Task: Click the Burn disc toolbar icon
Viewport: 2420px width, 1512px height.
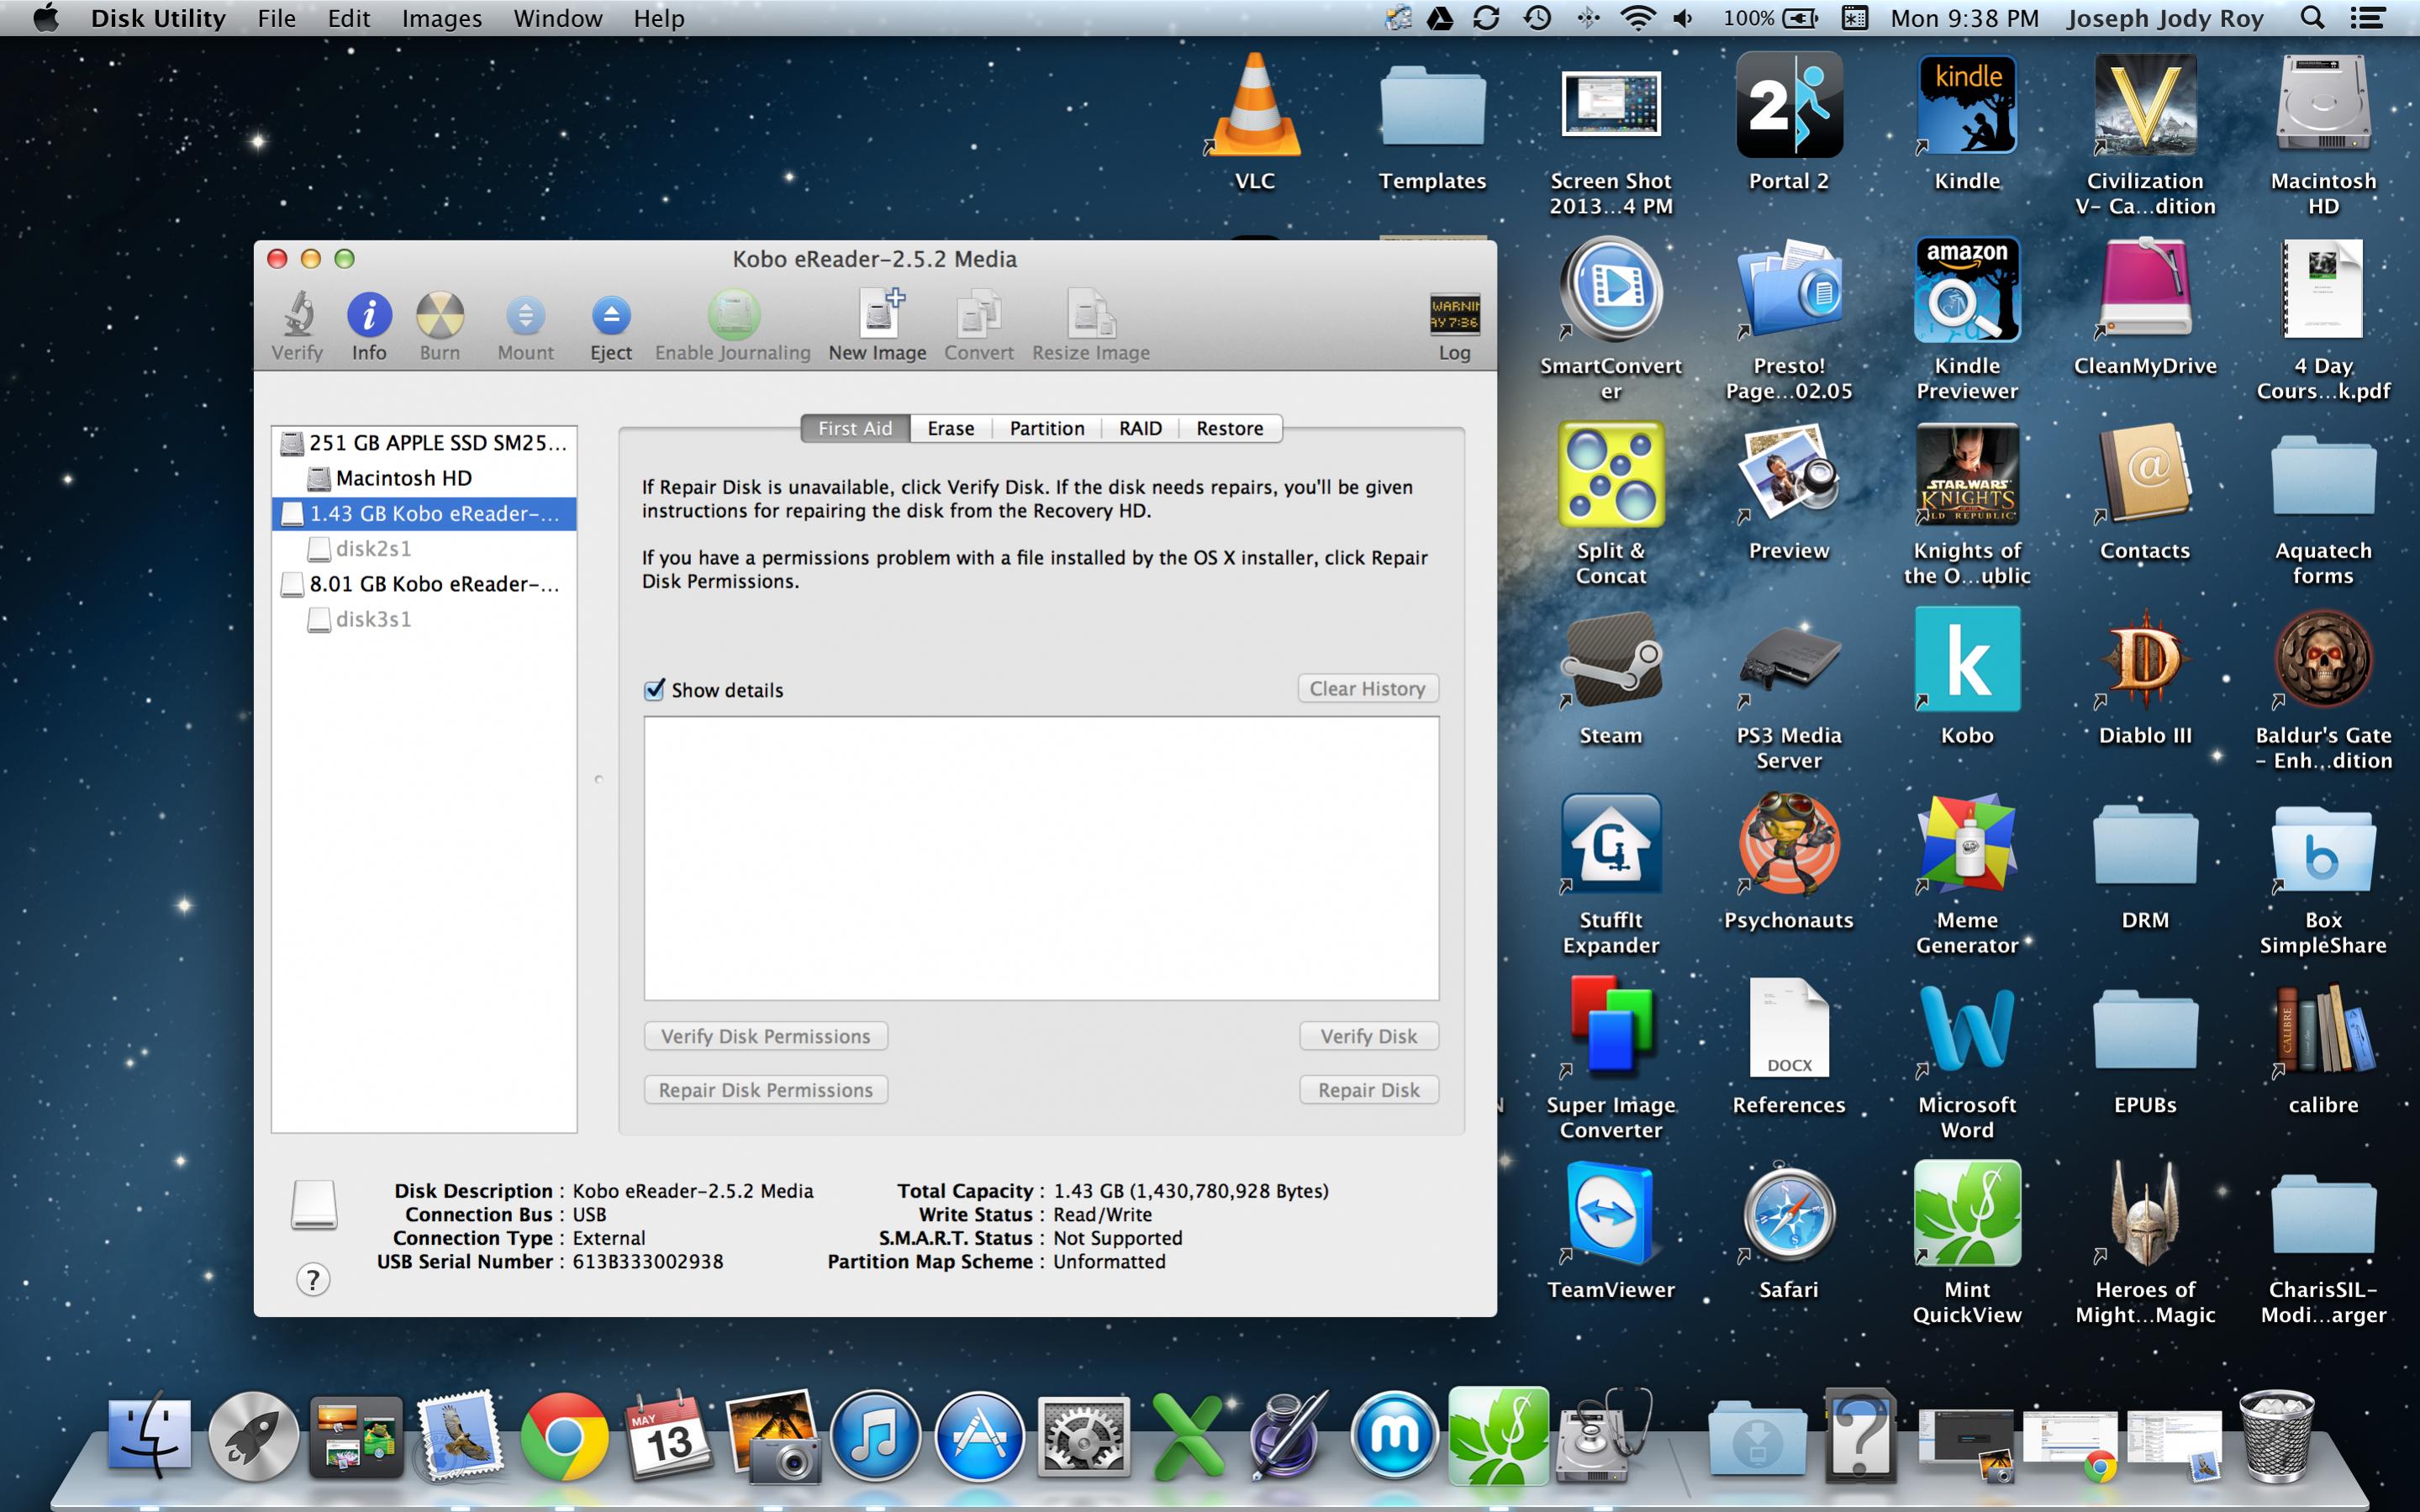Action: pos(440,315)
